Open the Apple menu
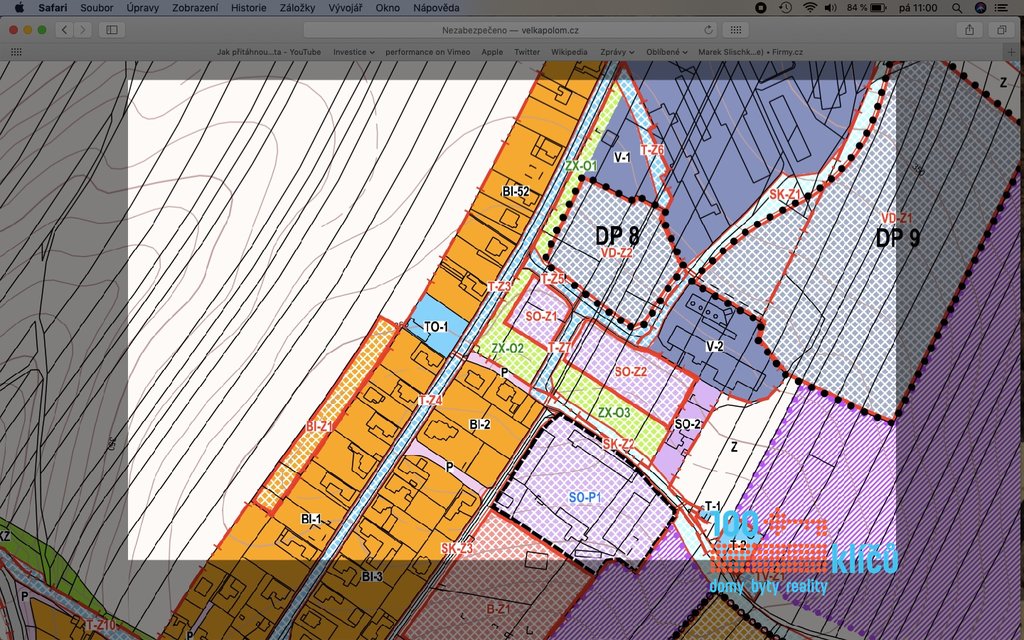Viewport: 1024px width, 640px height. pyautogui.click(x=19, y=8)
